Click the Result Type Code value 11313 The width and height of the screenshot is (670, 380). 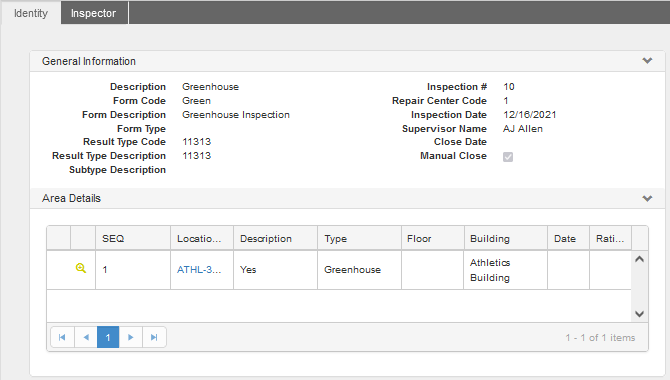tap(197, 141)
